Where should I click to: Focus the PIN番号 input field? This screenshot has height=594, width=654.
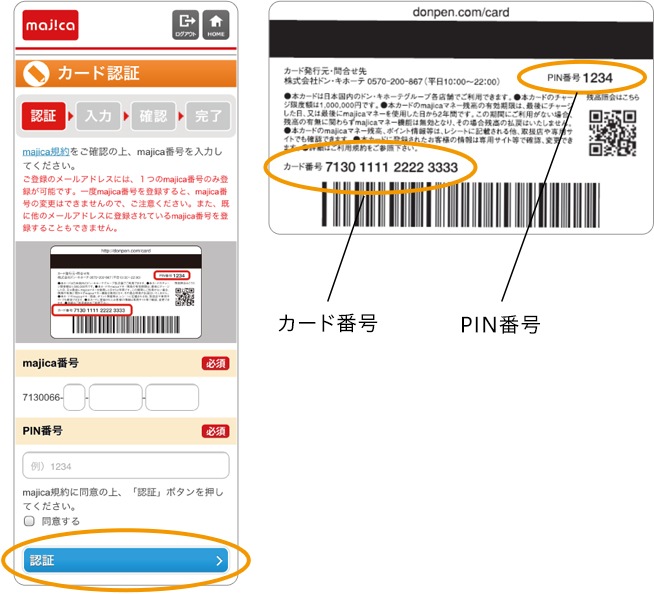point(126,465)
